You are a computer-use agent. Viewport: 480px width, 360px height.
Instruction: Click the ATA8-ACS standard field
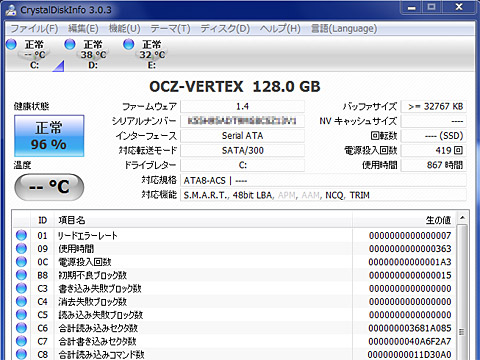[323, 180]
